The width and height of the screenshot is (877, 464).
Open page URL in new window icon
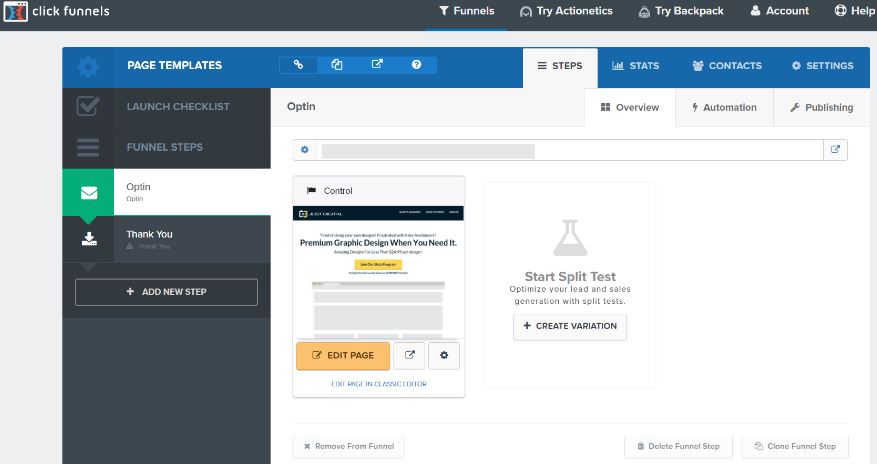point(835,149)
